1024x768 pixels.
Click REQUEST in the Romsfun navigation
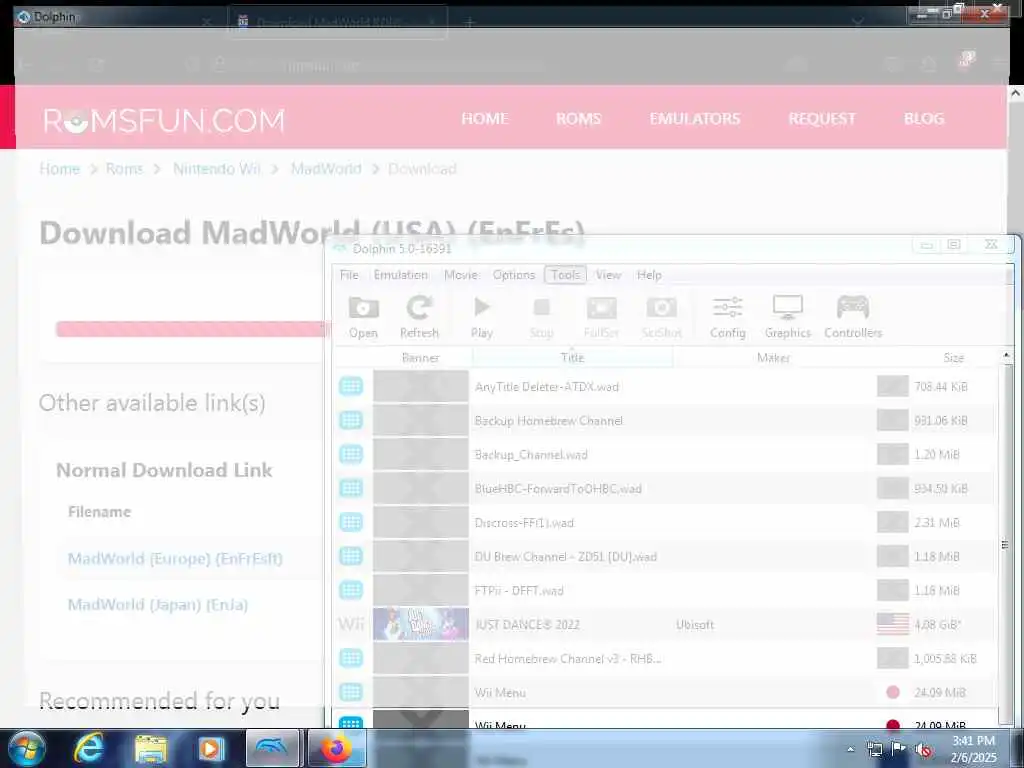pos(822,118)
